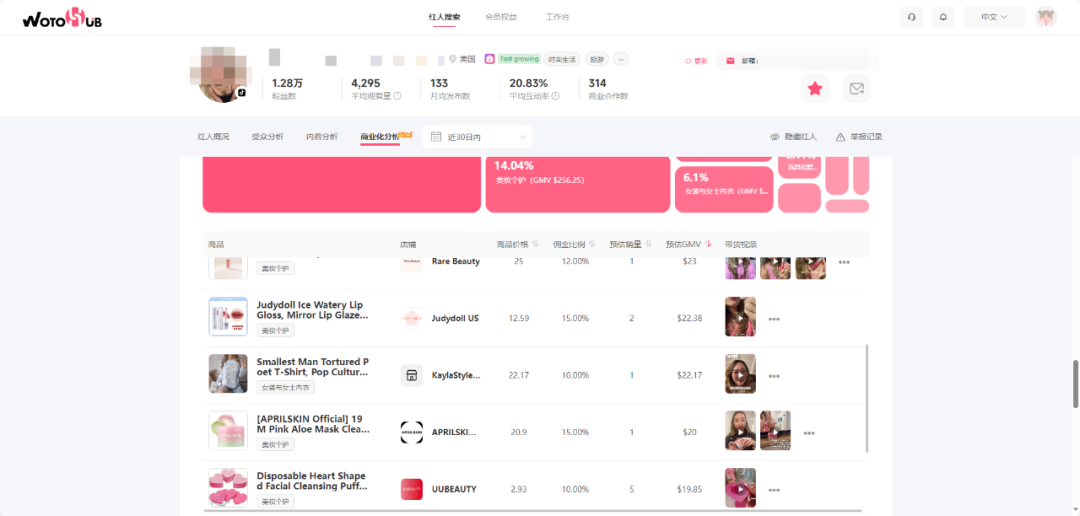Click the UUBEAUTY shop logo
The image size is (1080, 516).
point(412,489)
